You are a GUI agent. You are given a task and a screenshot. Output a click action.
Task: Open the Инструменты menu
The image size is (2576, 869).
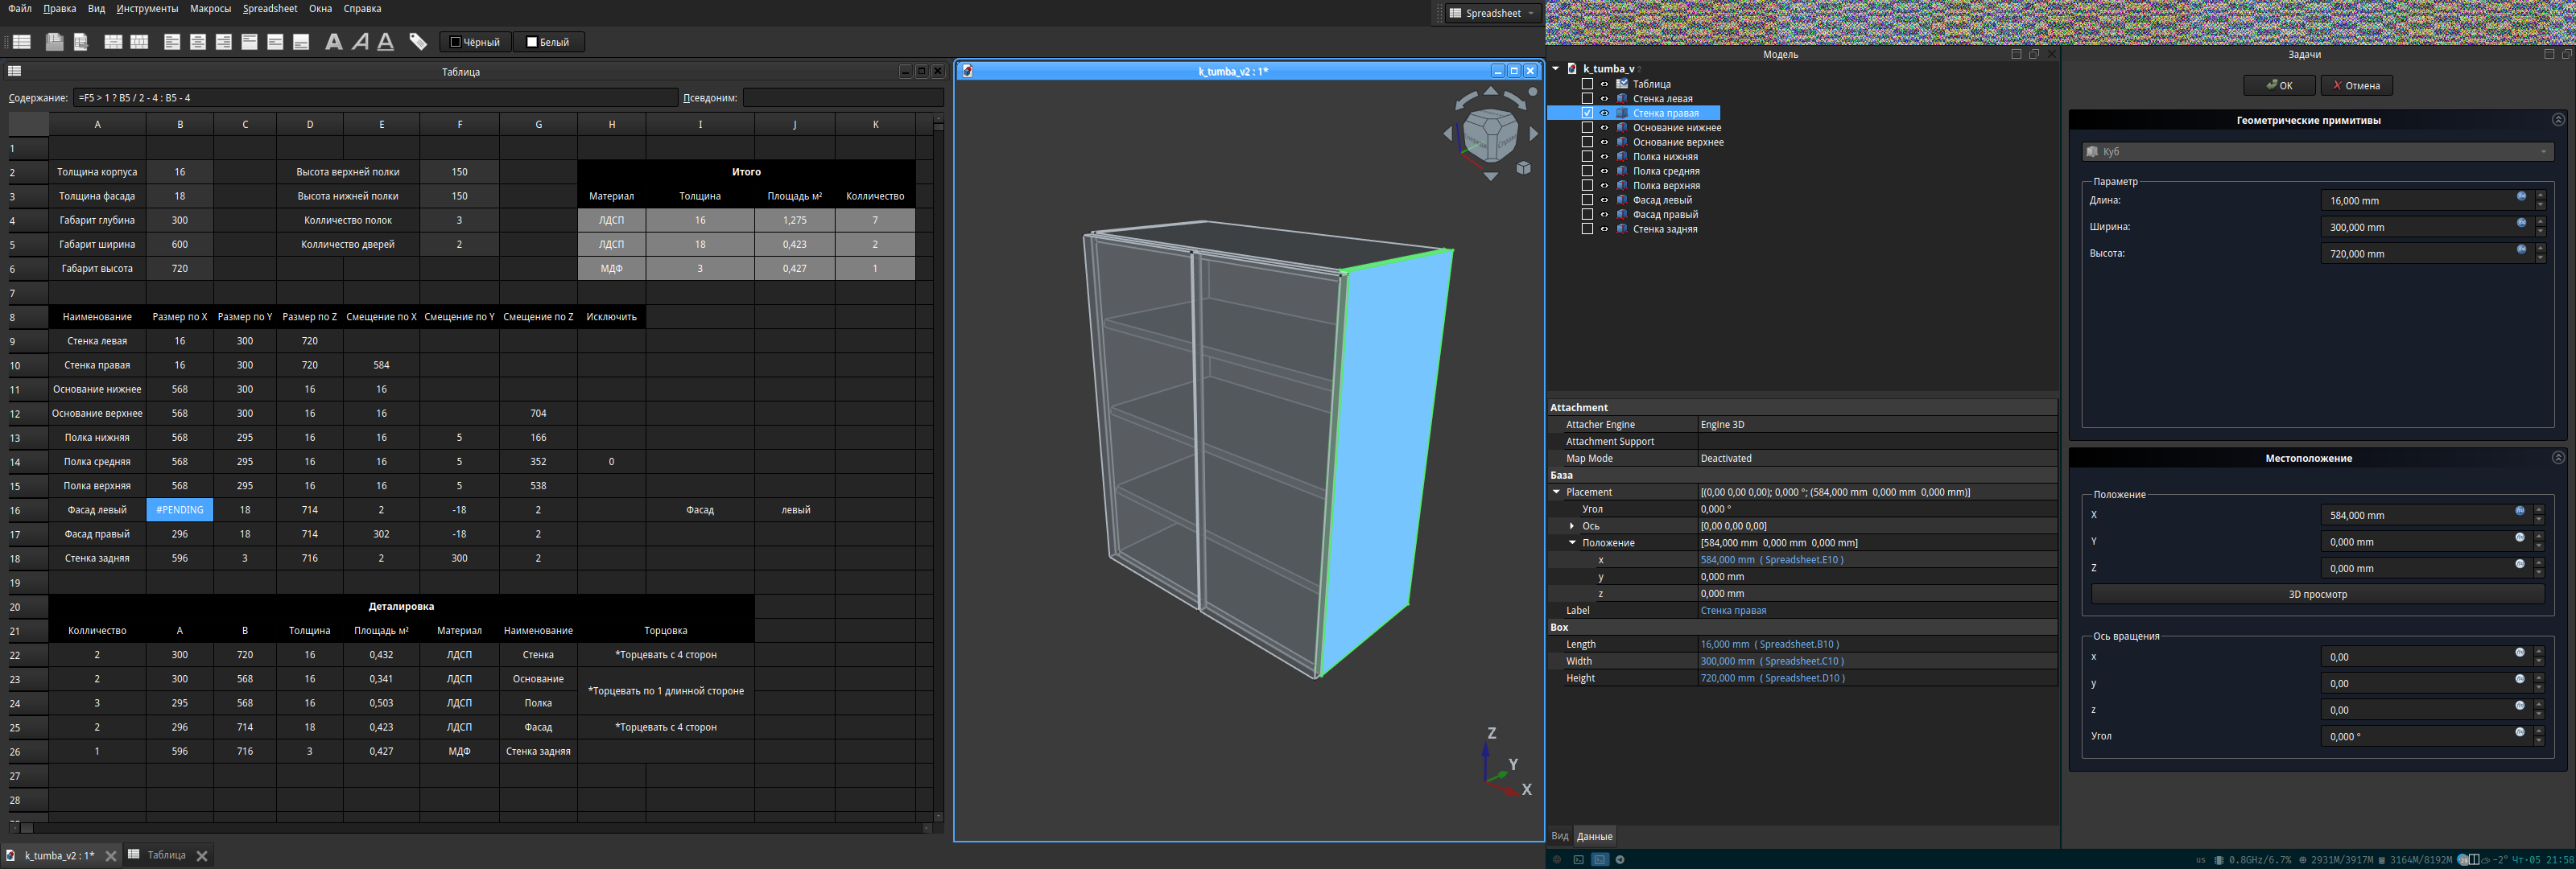point(147,8)
